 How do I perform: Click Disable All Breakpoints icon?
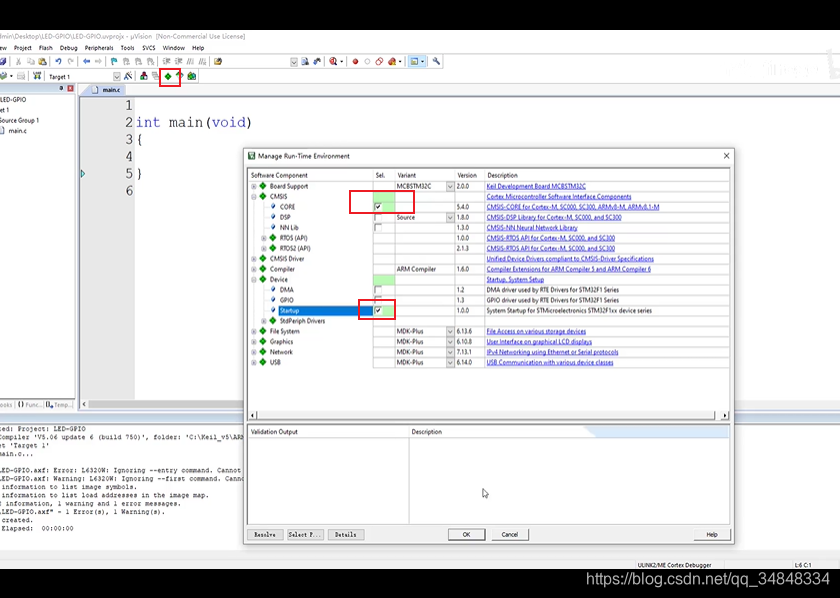click(x=379, y=62)
